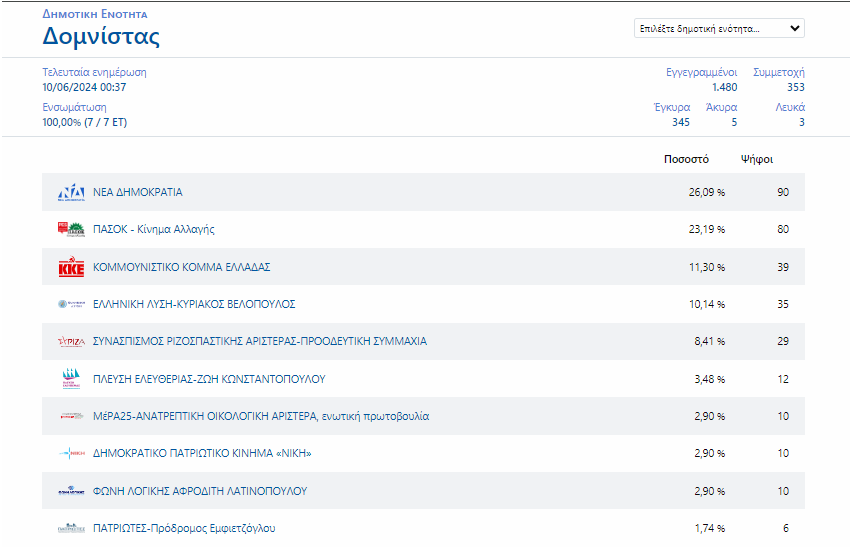
Task: Click the Ποσοστό column header
Action: pos(686,159)
